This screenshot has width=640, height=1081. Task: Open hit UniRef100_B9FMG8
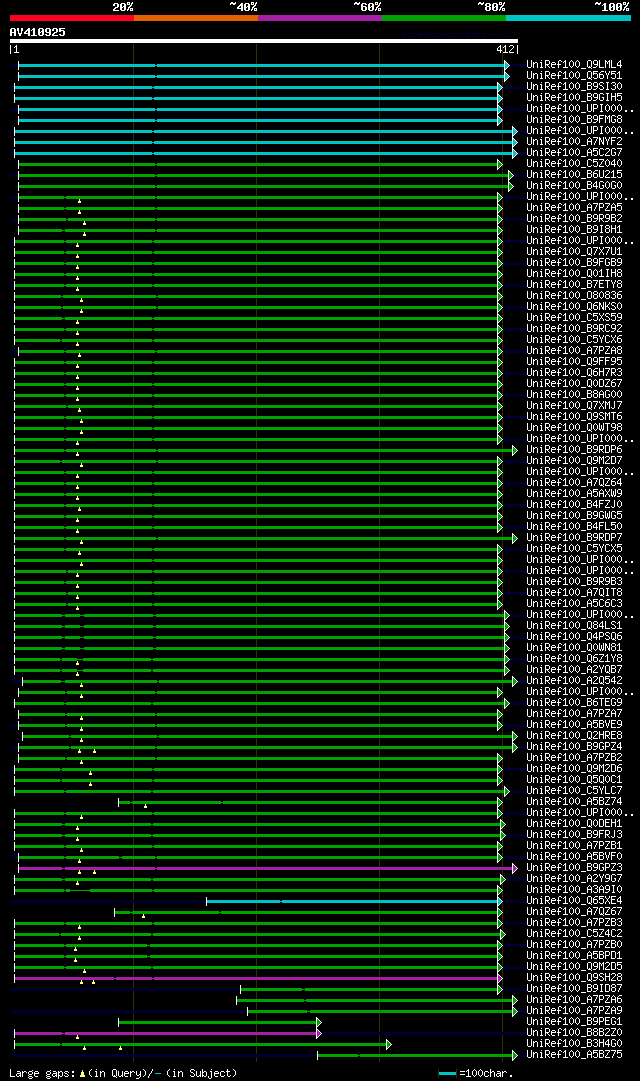[x=574, y=120]
